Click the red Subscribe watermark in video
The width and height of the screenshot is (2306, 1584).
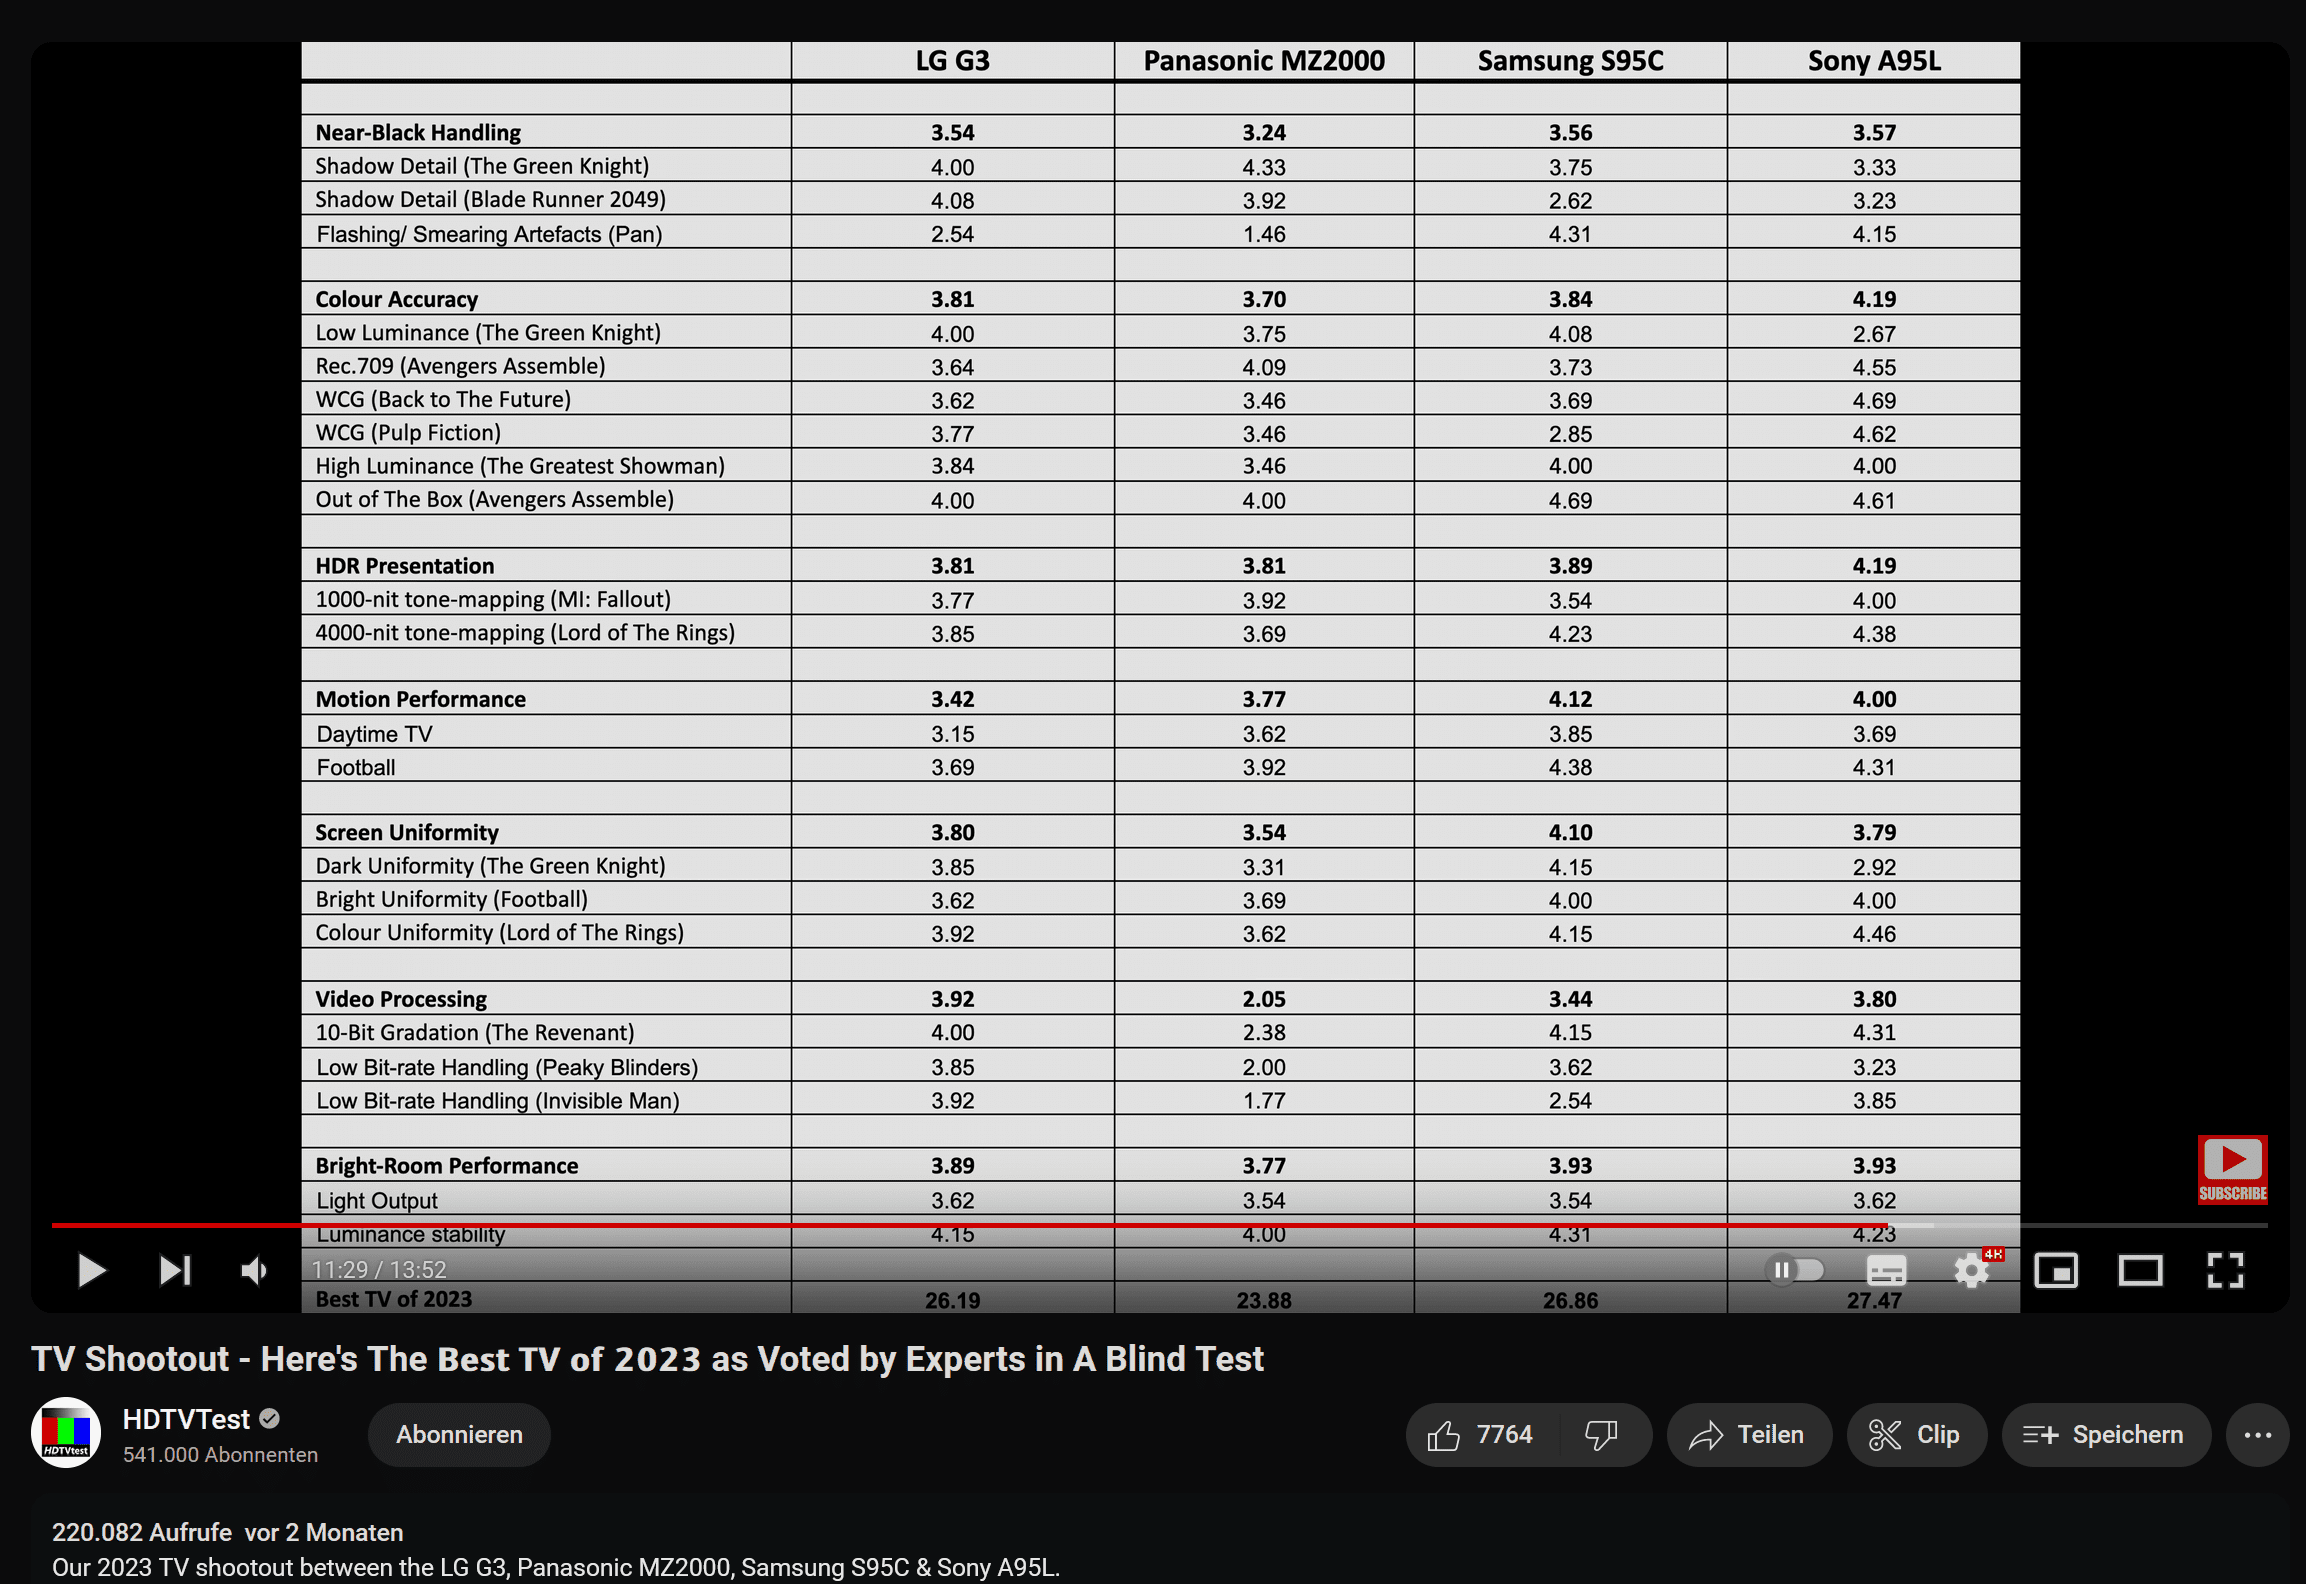tap(2232, 1169)
